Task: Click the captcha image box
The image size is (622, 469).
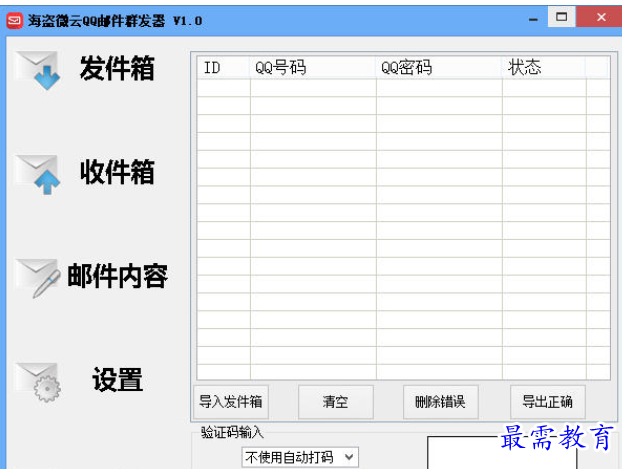Action: tap(502, 453)
